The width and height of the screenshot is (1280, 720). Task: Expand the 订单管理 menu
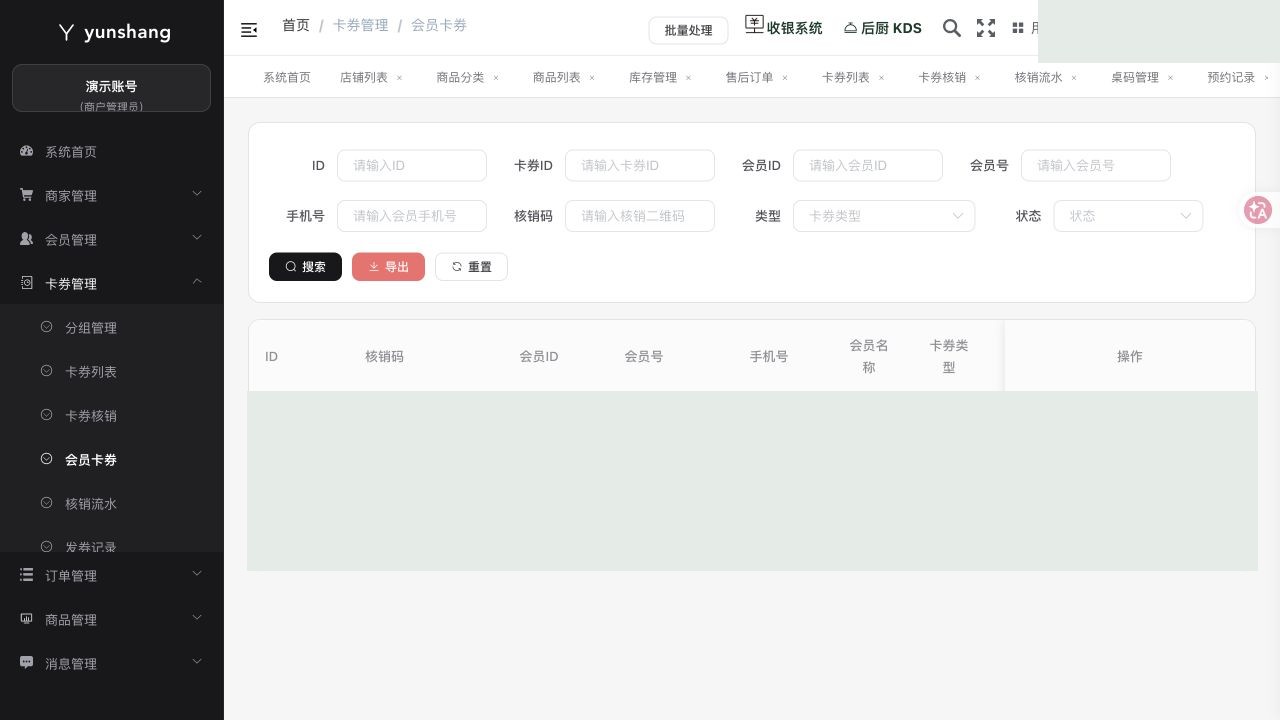(x=112, y=576)
